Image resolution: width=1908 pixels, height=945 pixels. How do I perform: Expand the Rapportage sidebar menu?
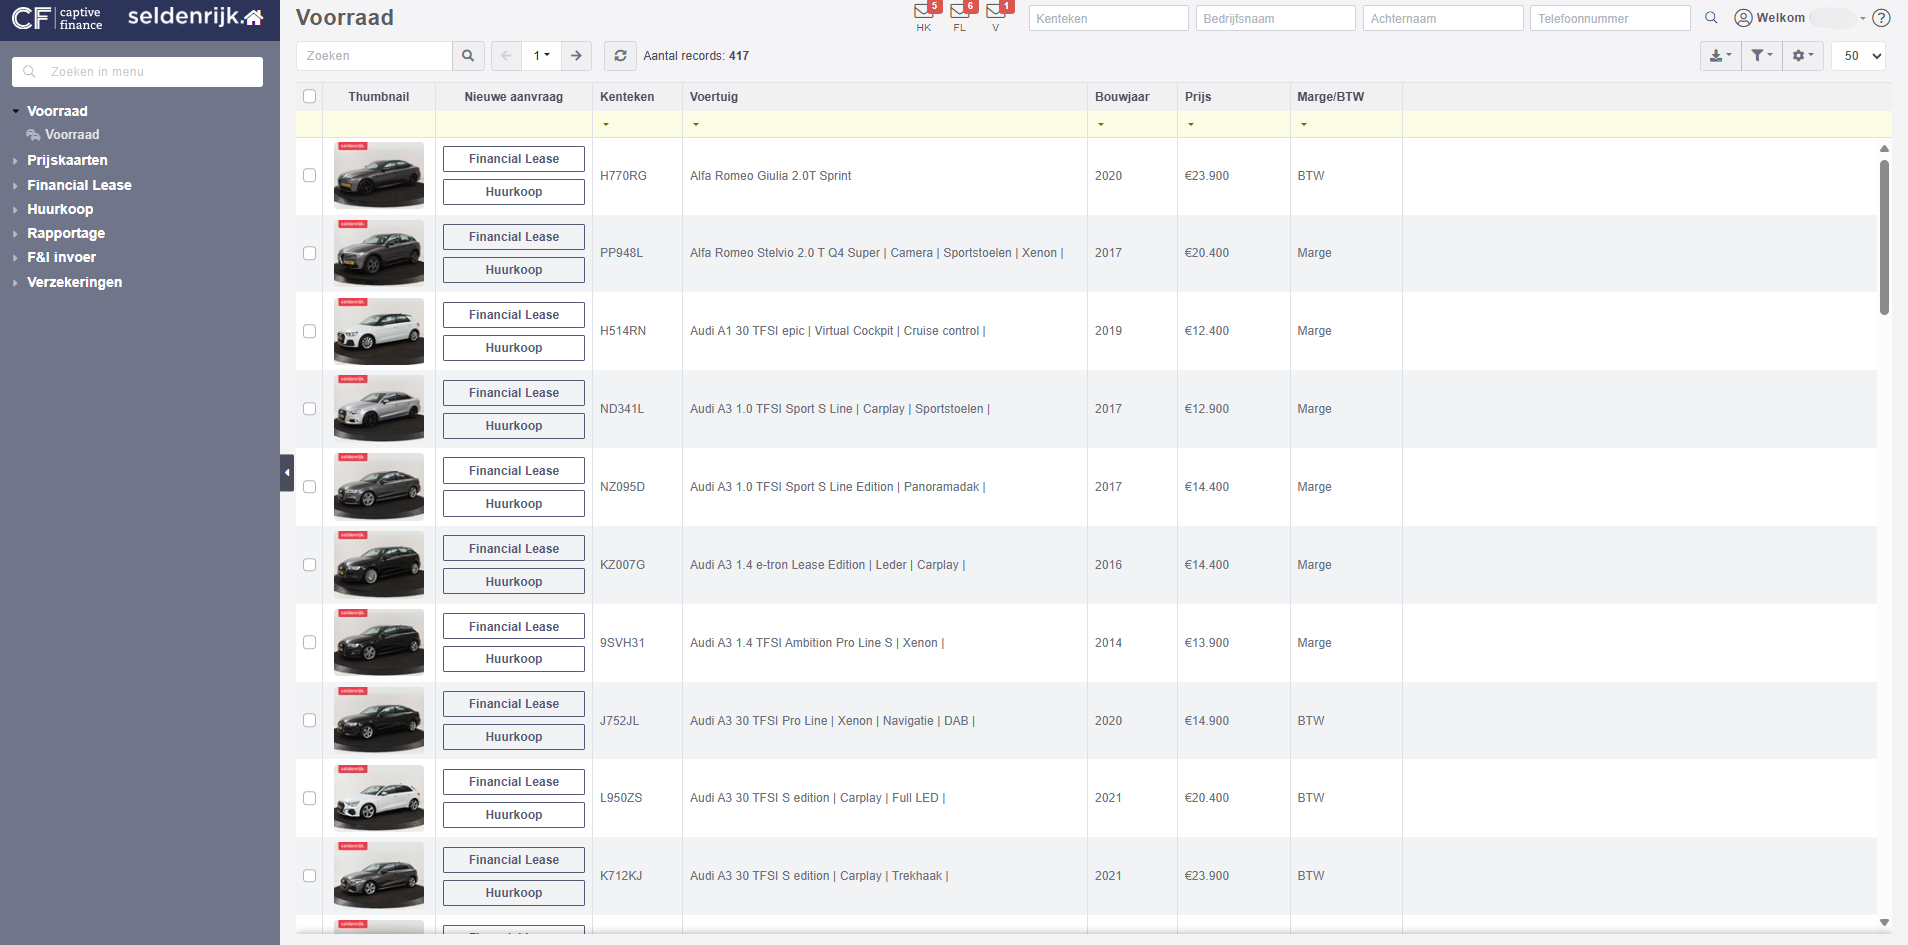click(66, 233)
